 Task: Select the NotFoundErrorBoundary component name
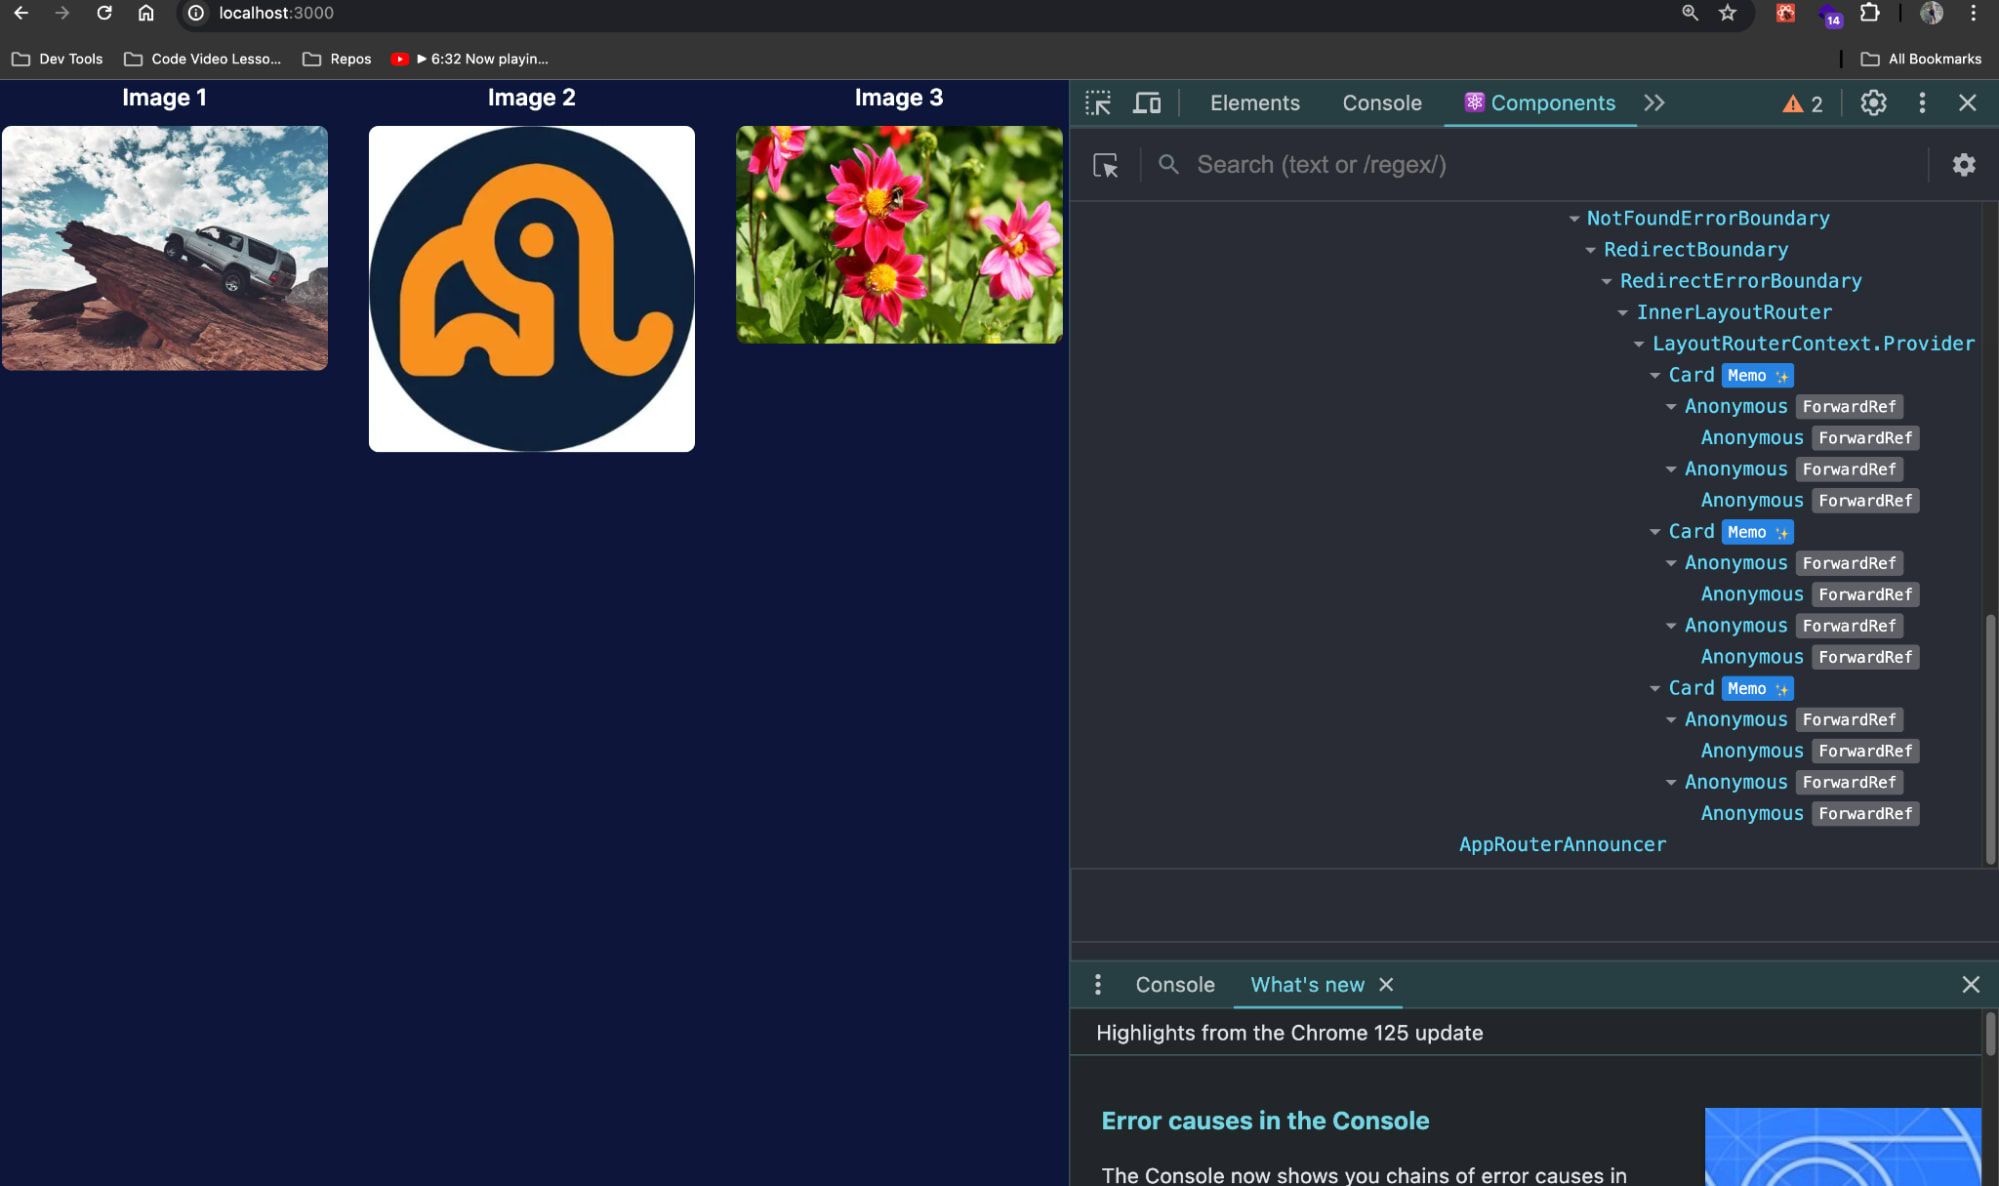pyautogui.click(x=1708, y=218)
